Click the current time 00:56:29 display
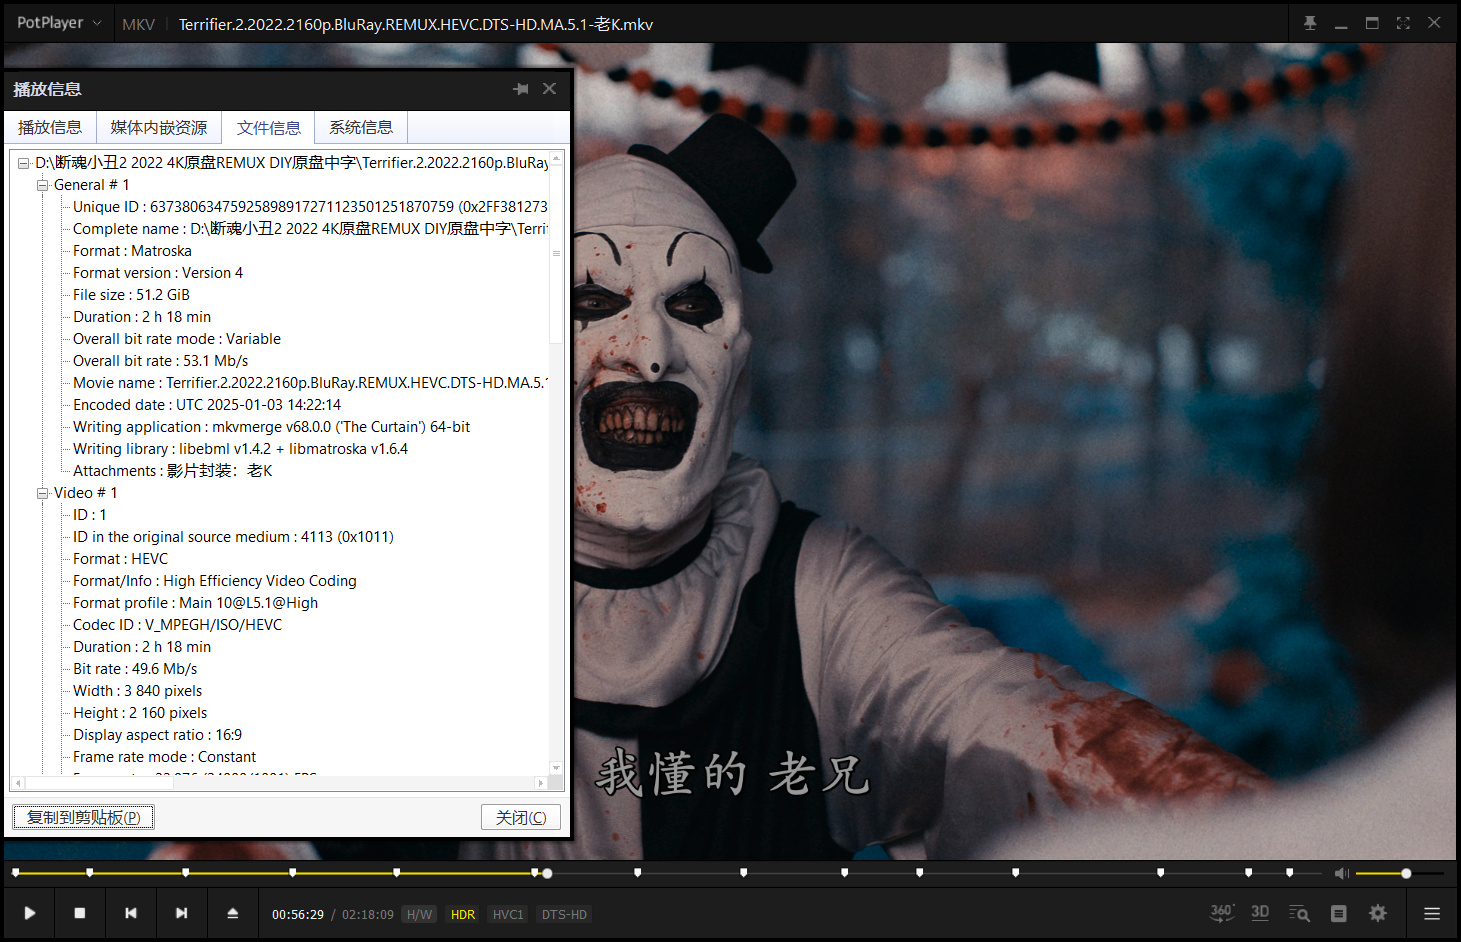 coord(298,914)
